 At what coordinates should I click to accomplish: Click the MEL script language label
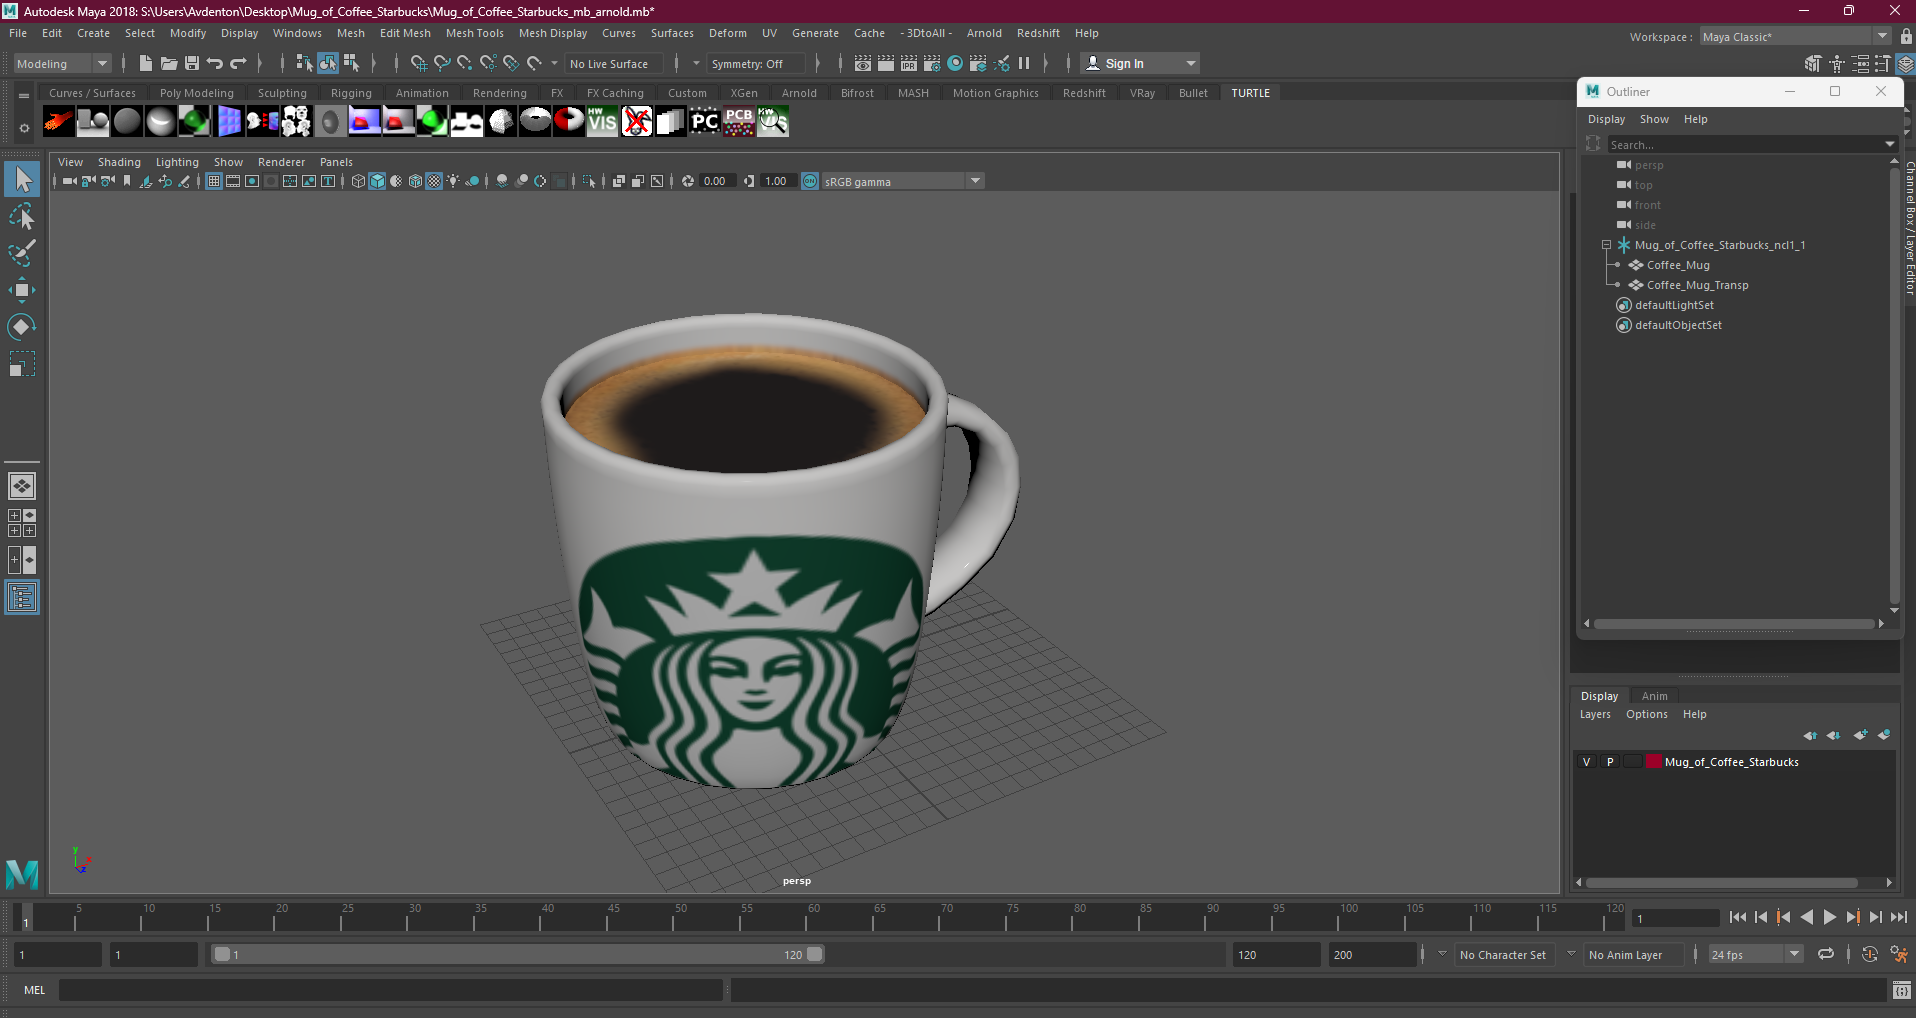(x=35, y=990)
